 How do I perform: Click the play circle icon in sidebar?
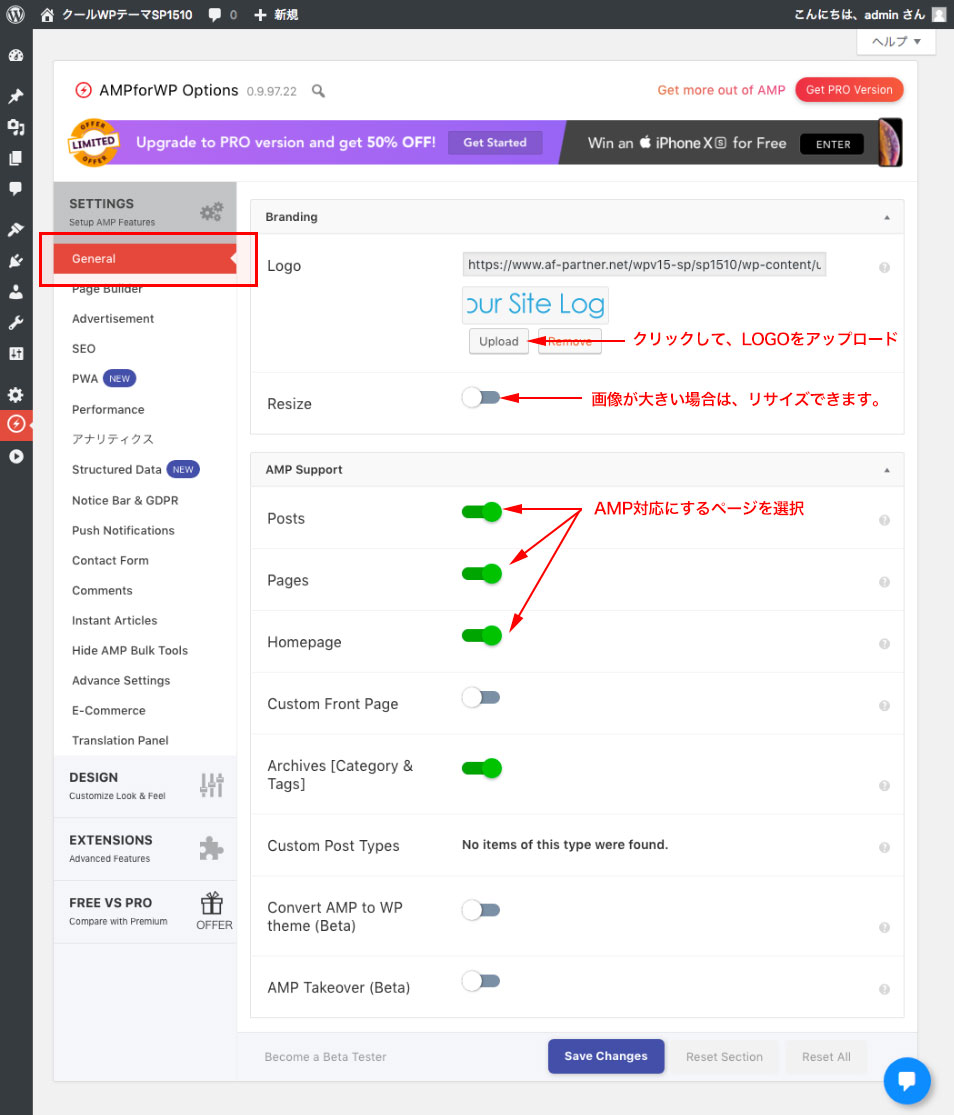coord(16,457)
